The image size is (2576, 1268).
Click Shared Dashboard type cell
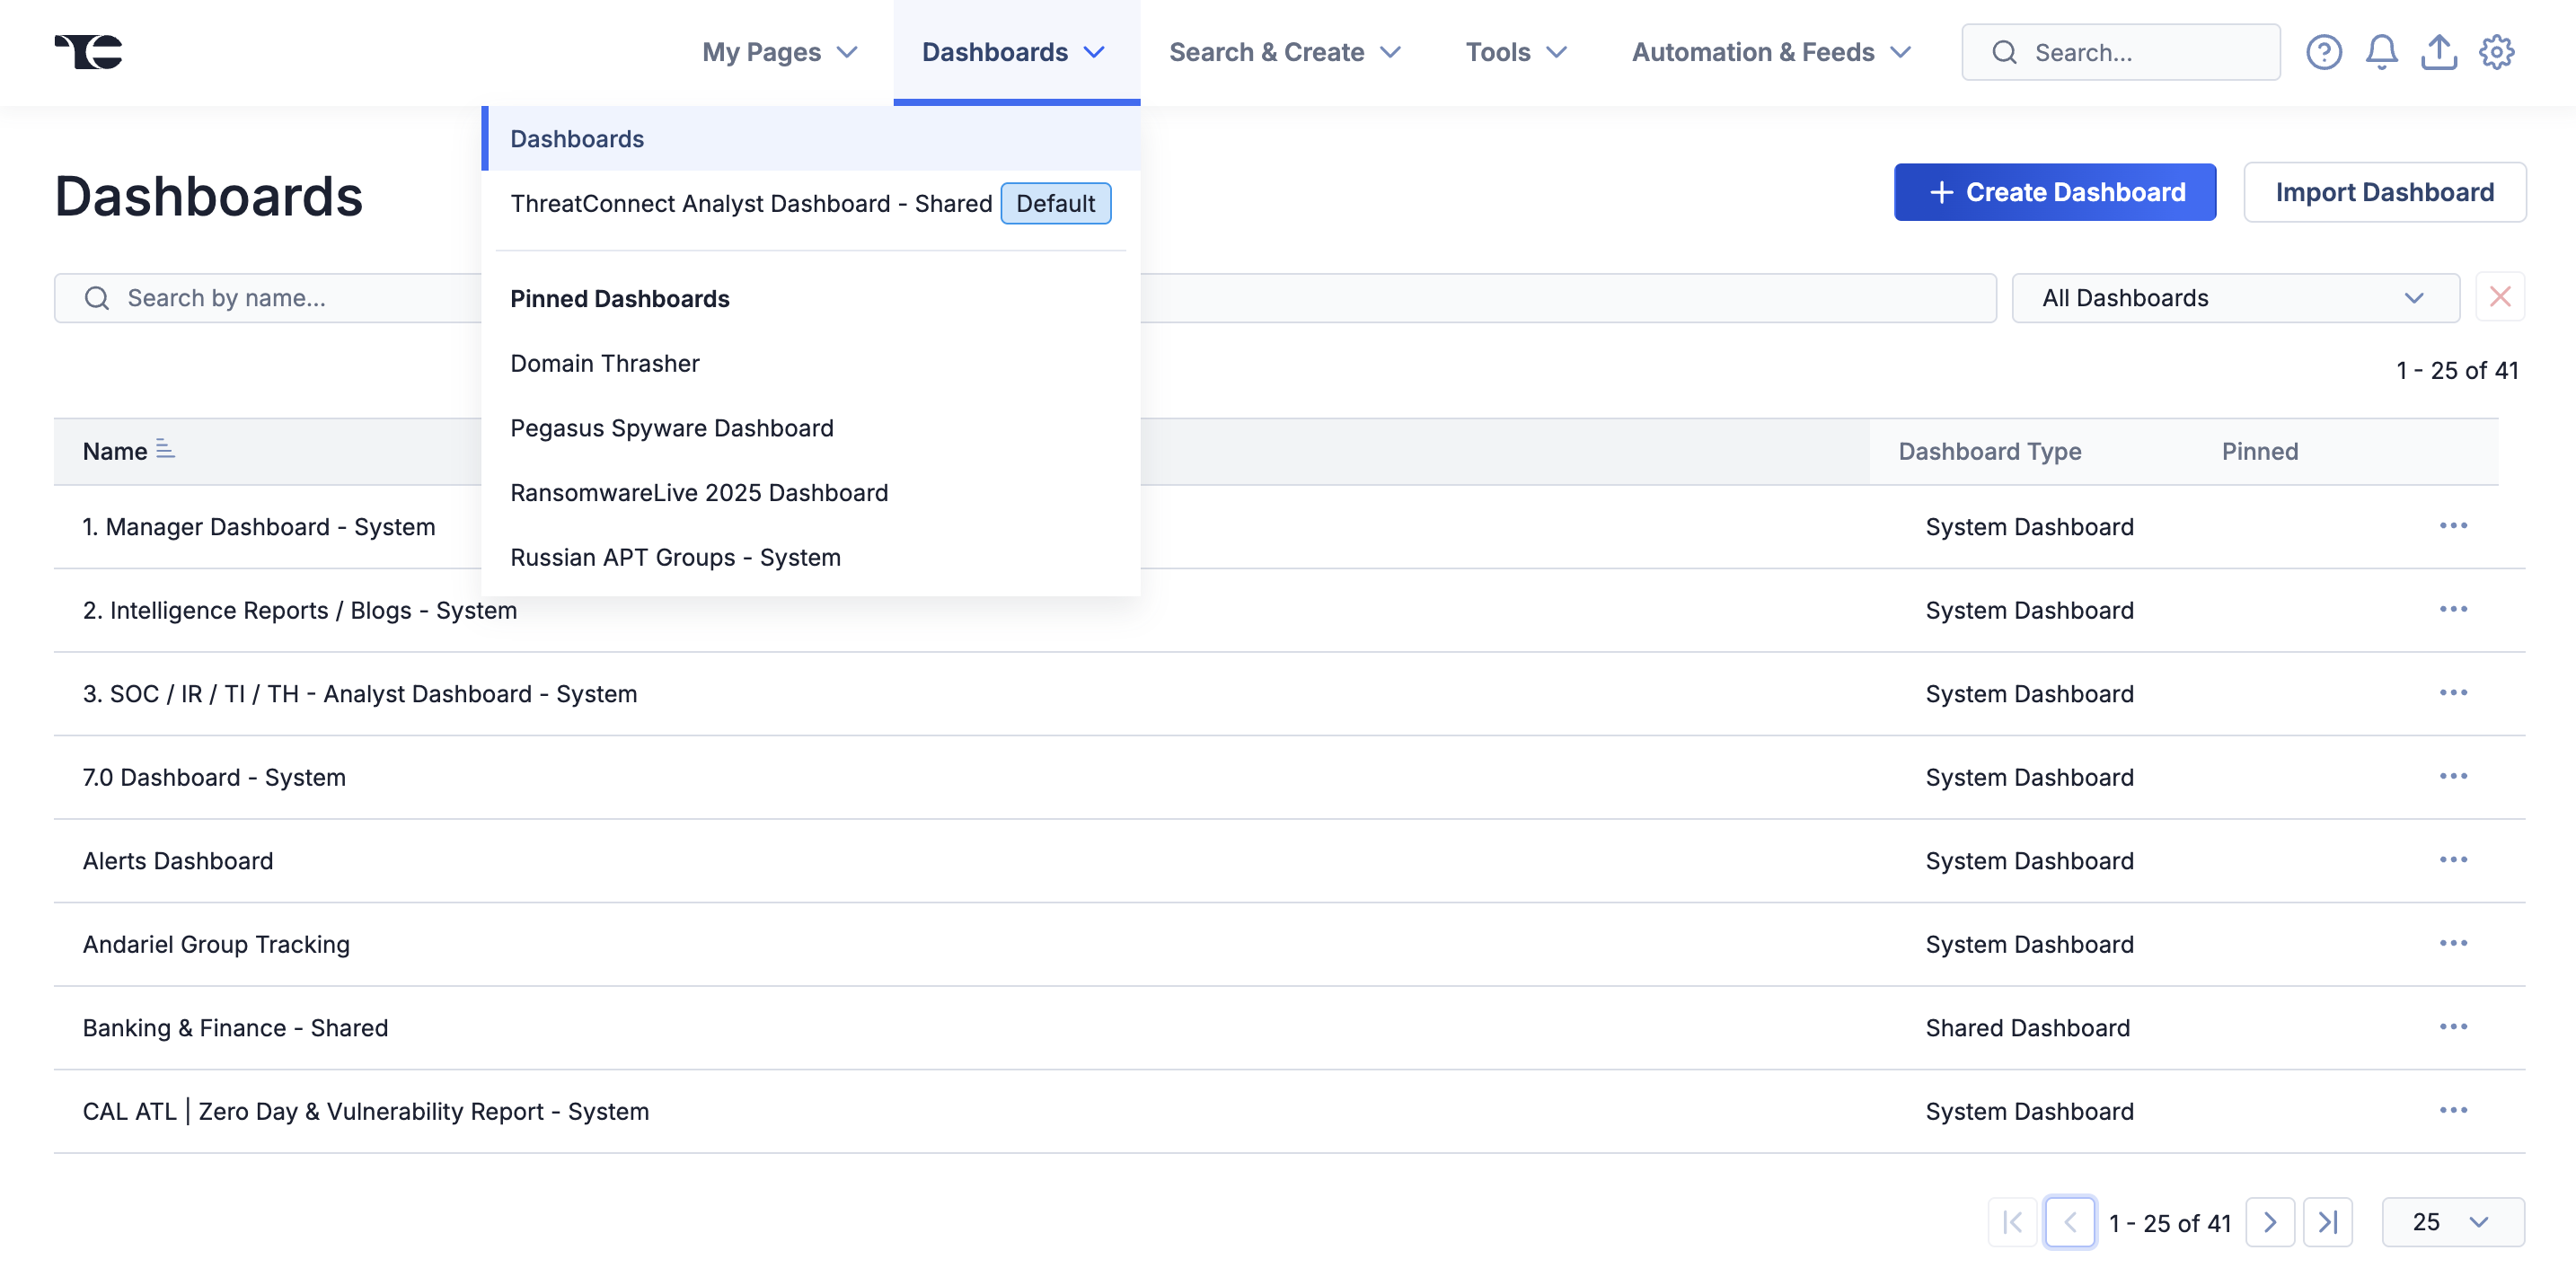[x=2028, y=1028]
